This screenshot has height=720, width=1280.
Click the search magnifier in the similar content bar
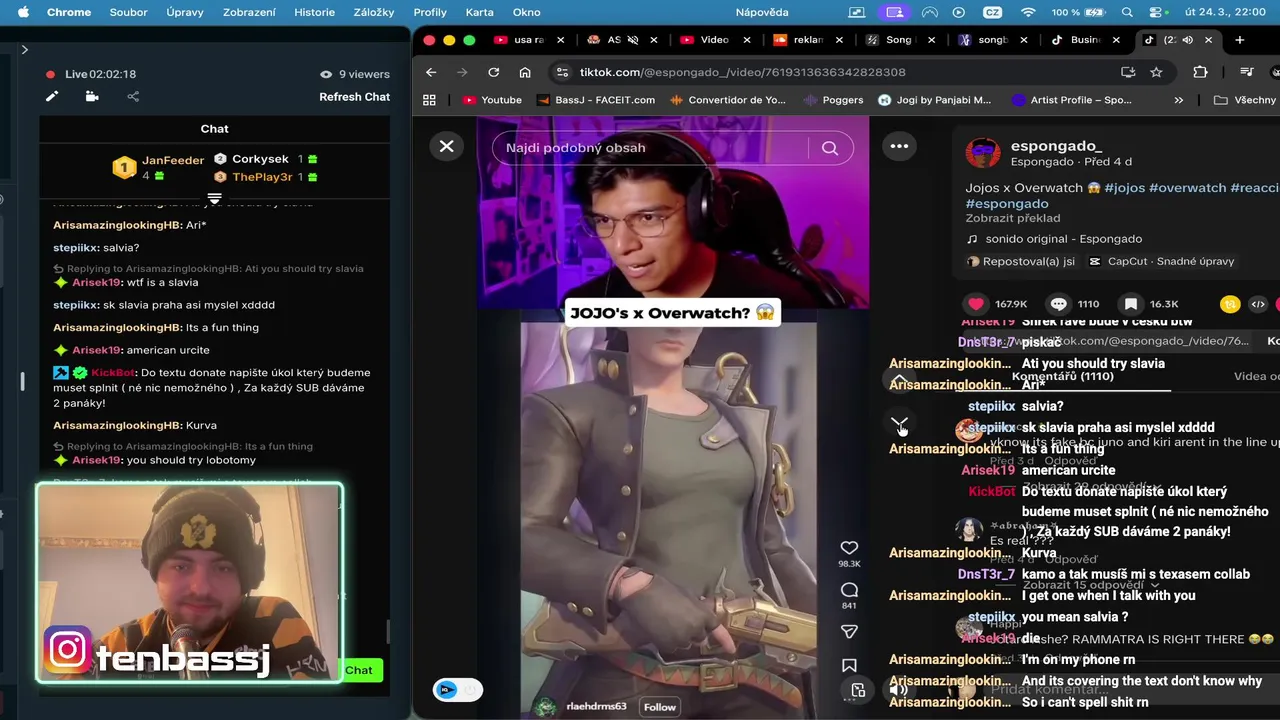(x=829, y=148)
